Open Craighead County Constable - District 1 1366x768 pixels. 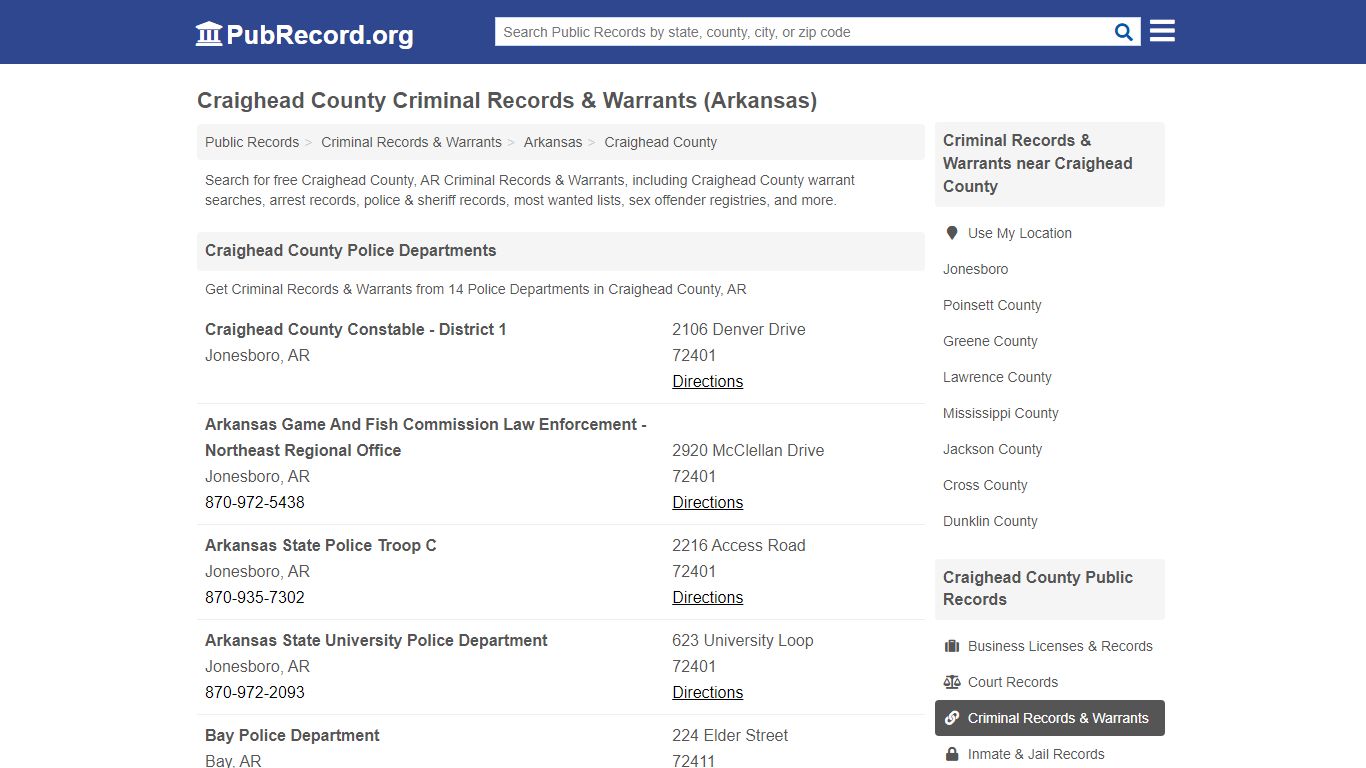point(356,329)
